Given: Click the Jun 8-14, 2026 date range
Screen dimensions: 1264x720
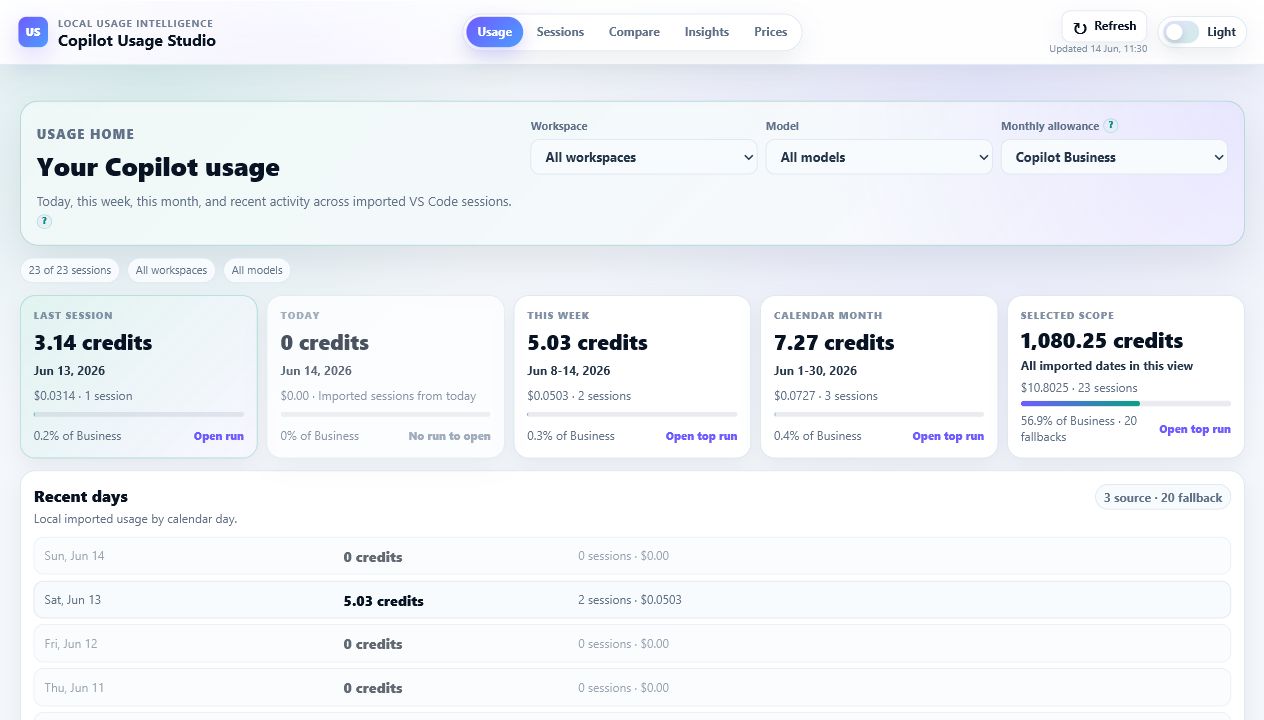Looking at the screenshot, I should [x=569, y=371].
